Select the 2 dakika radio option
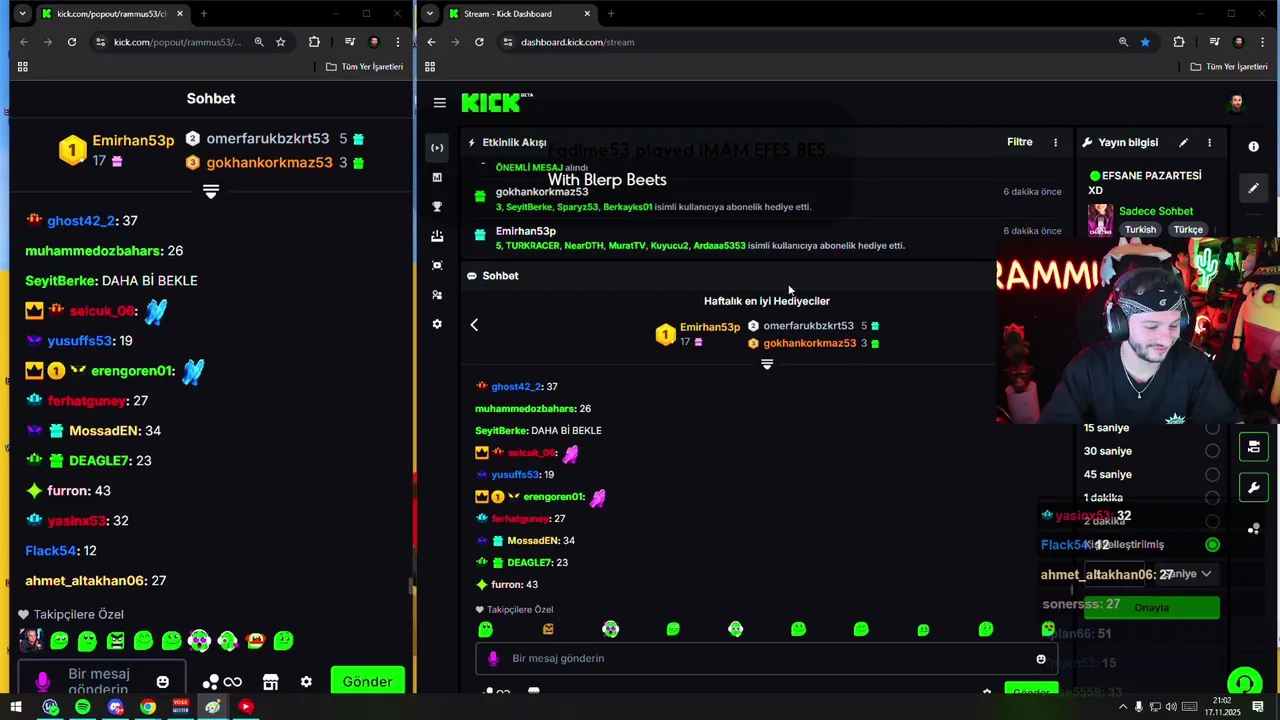1280x720 pixels. pos(1212,521)
